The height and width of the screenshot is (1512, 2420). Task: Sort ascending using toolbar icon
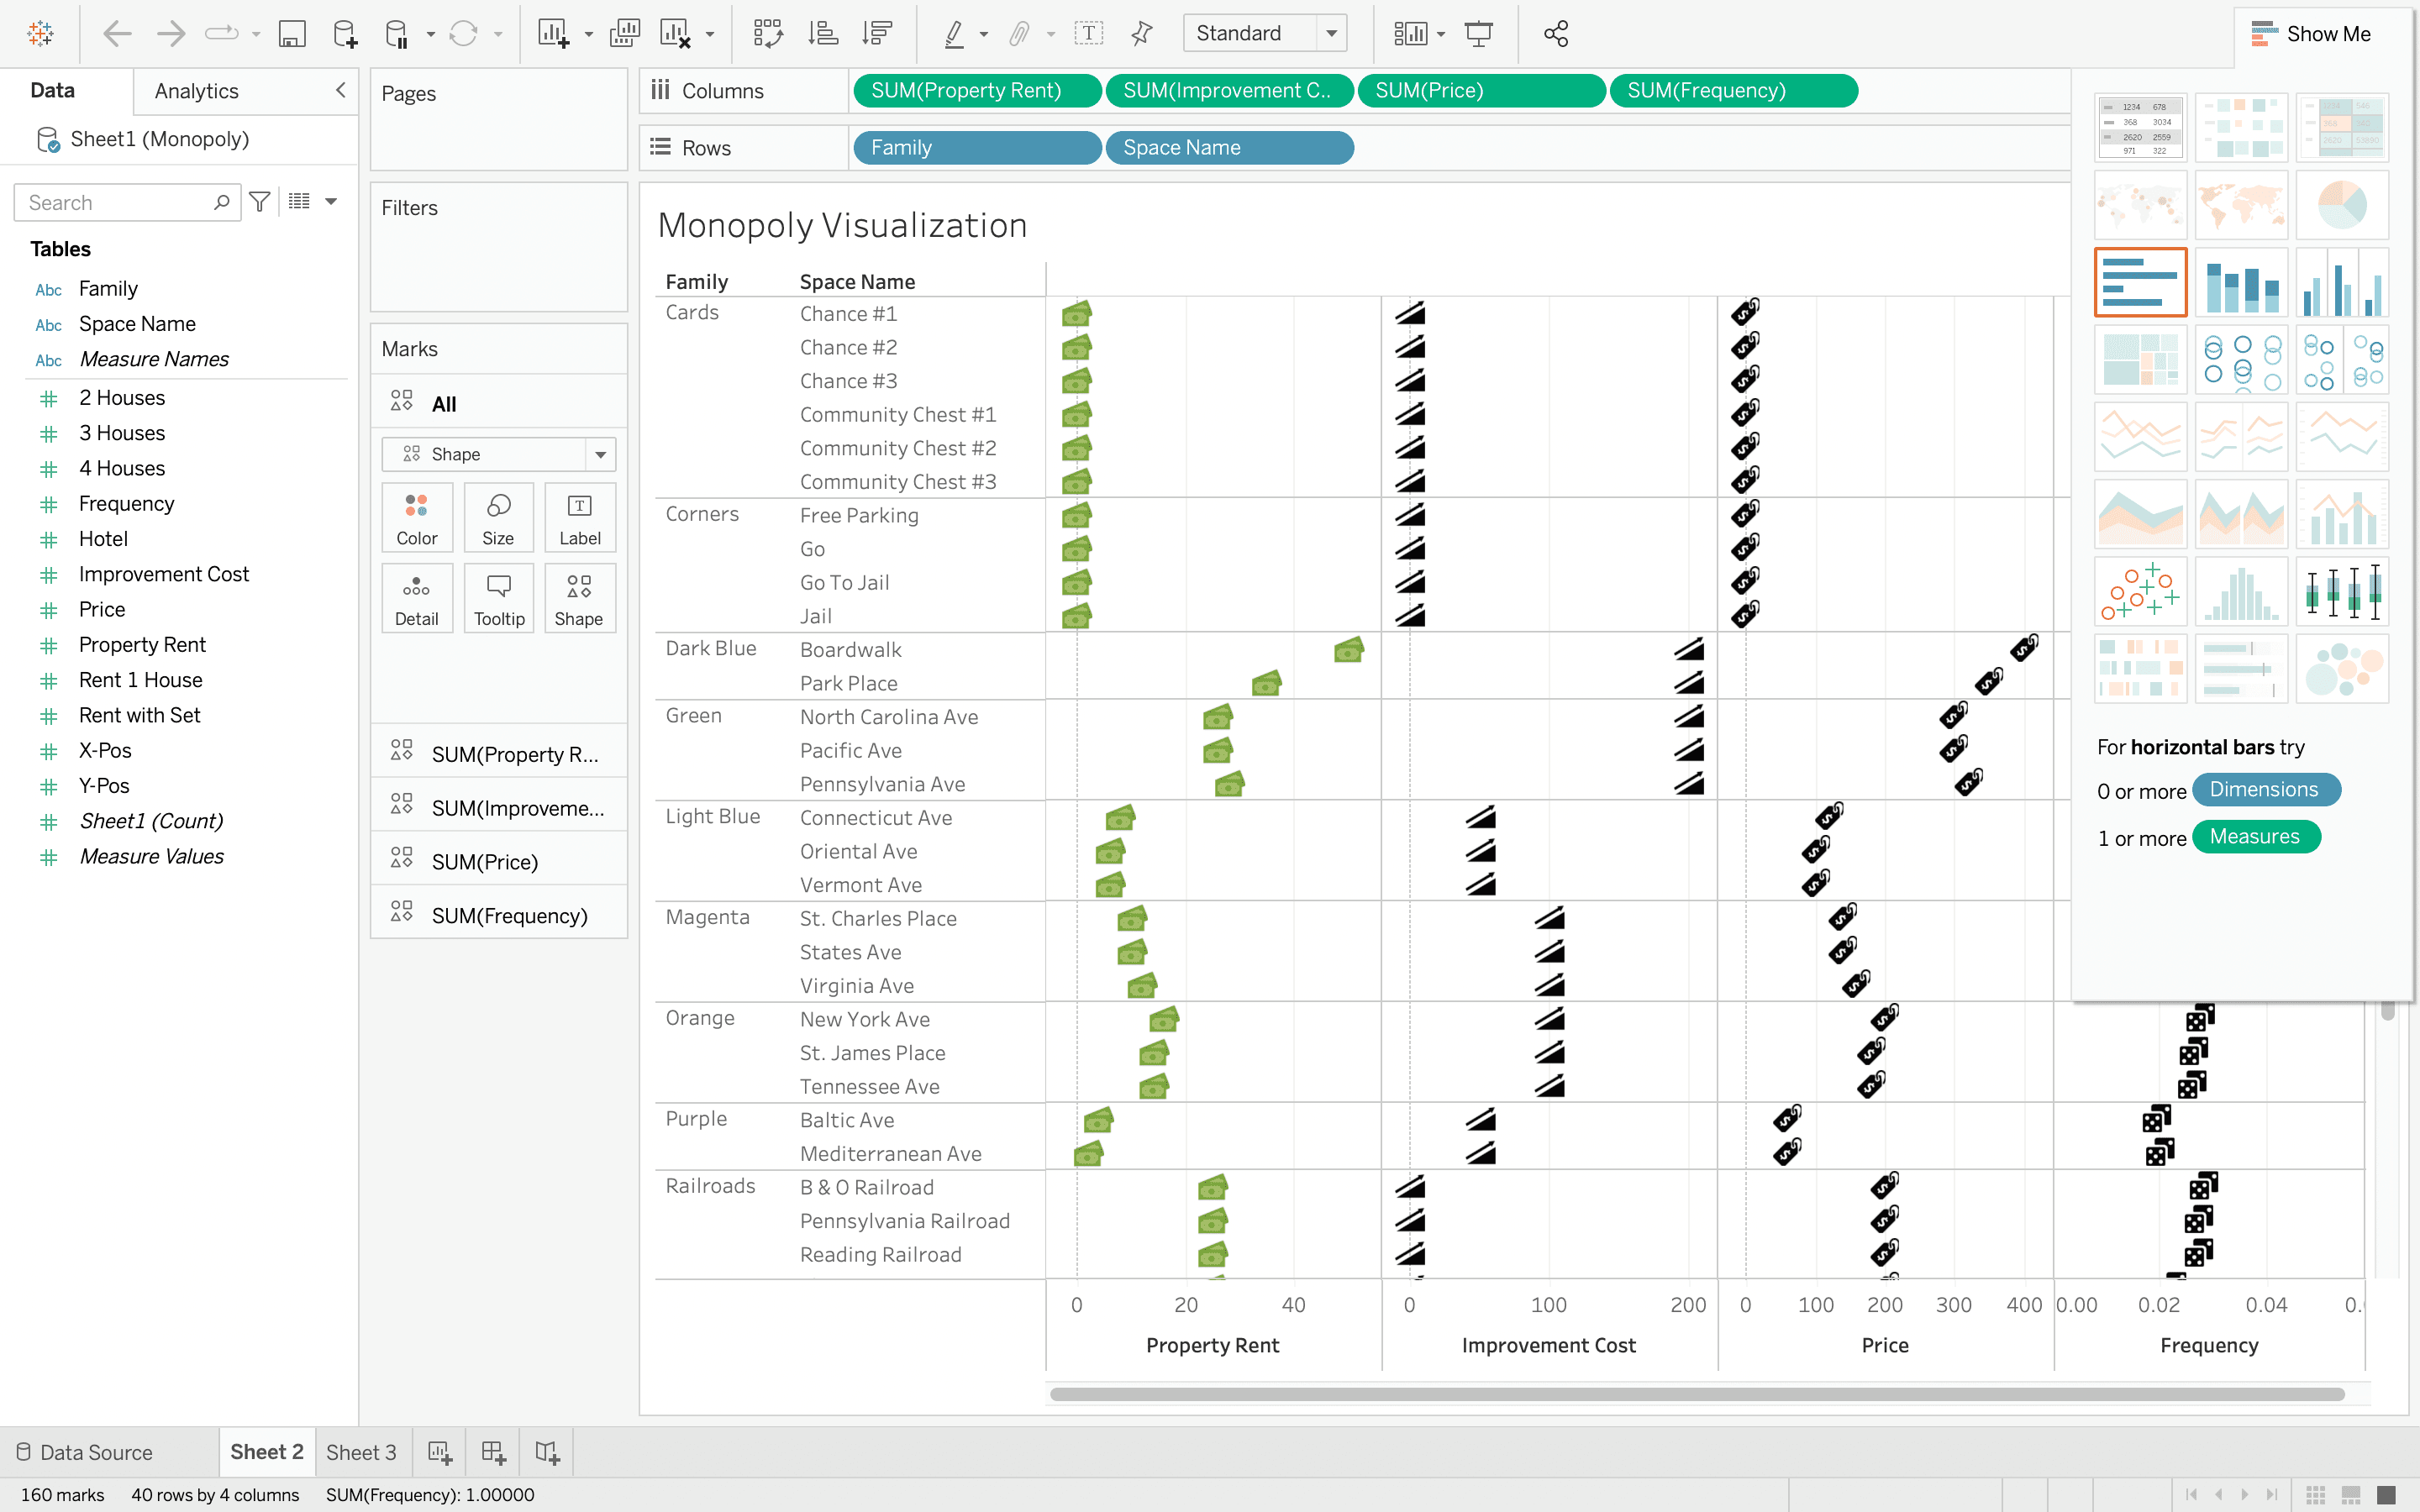(x=822, y=34)
